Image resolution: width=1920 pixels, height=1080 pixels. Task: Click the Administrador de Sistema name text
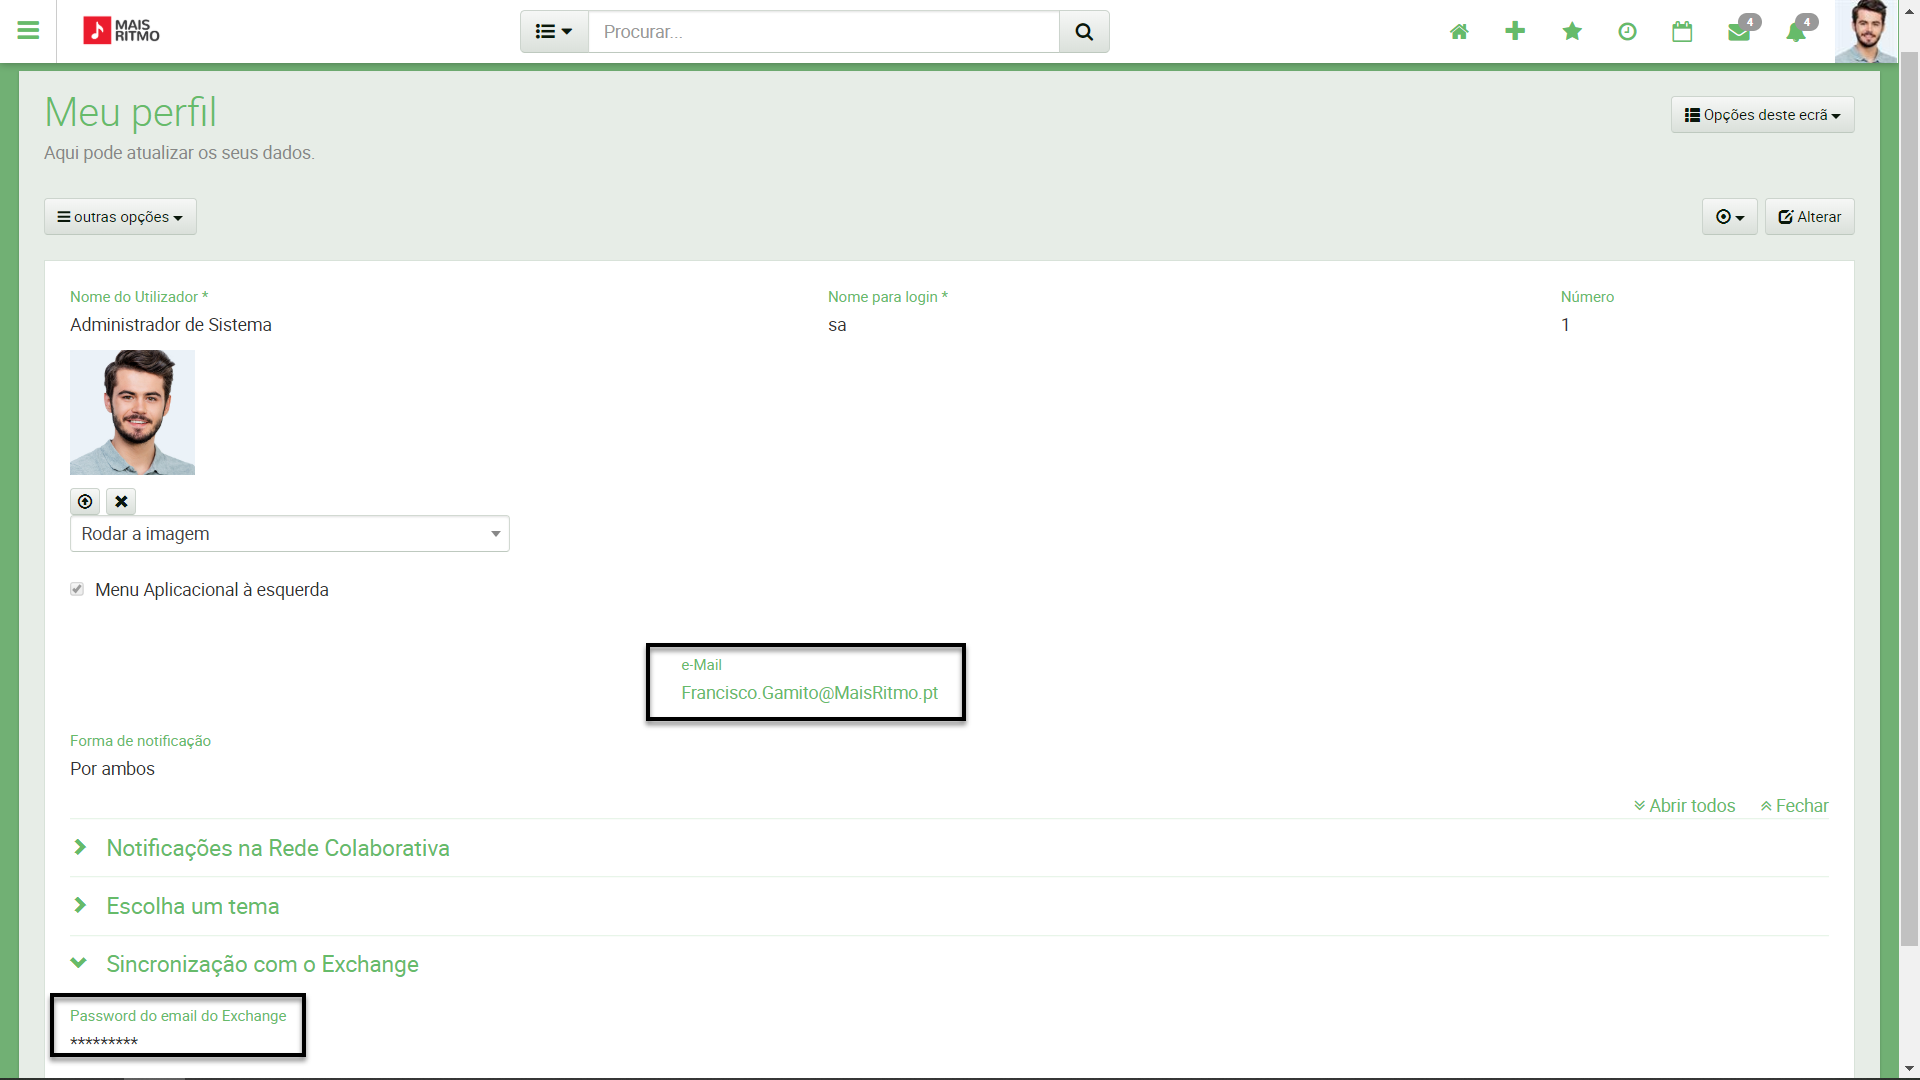pos(171,325)
